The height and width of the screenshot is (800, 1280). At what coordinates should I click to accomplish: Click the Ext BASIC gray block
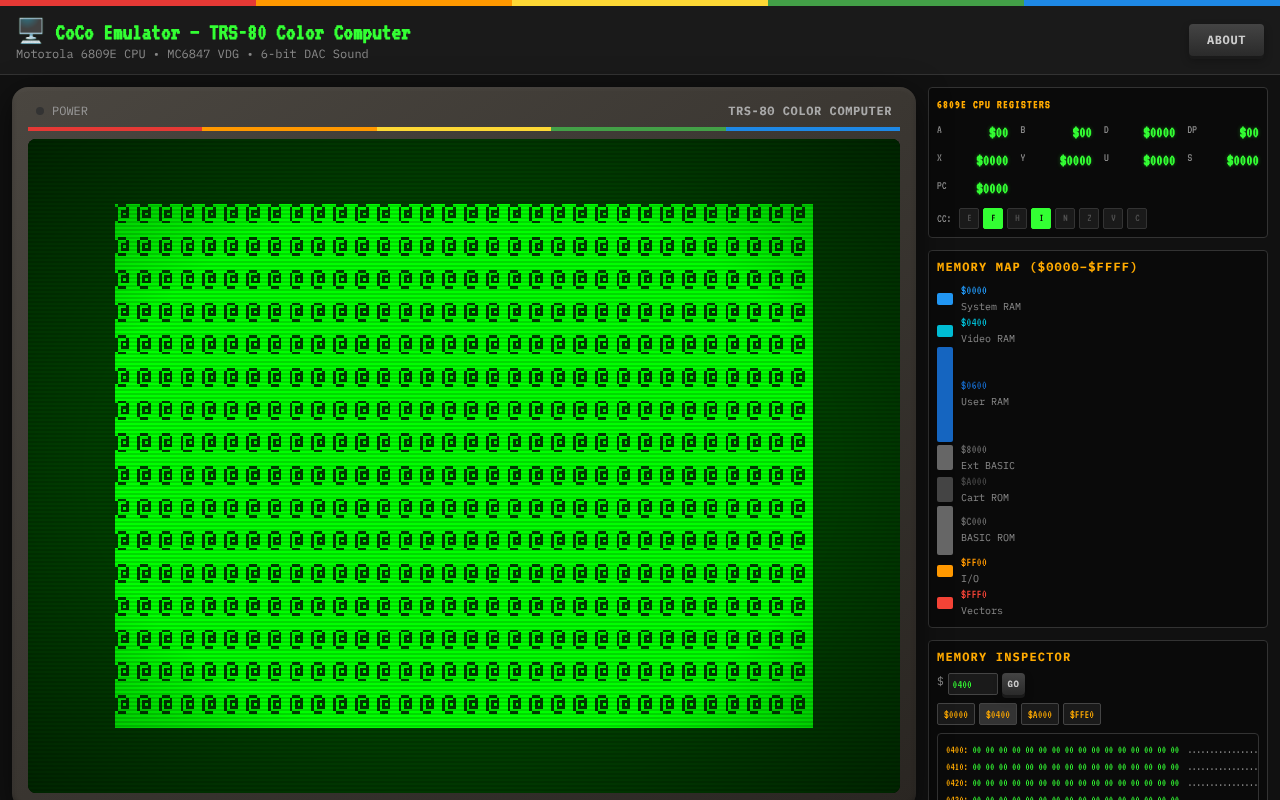945,458
